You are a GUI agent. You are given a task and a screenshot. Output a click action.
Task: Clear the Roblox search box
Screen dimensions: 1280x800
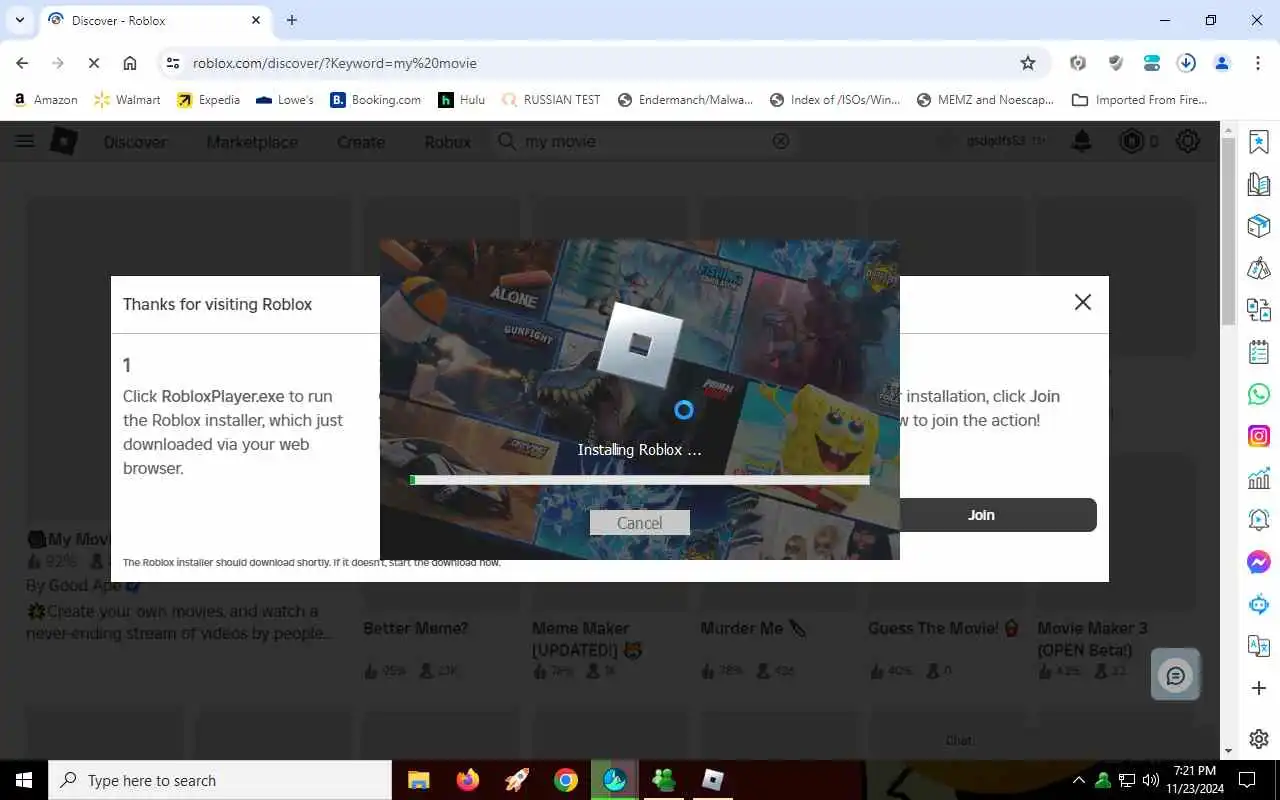tap(781, 142)
